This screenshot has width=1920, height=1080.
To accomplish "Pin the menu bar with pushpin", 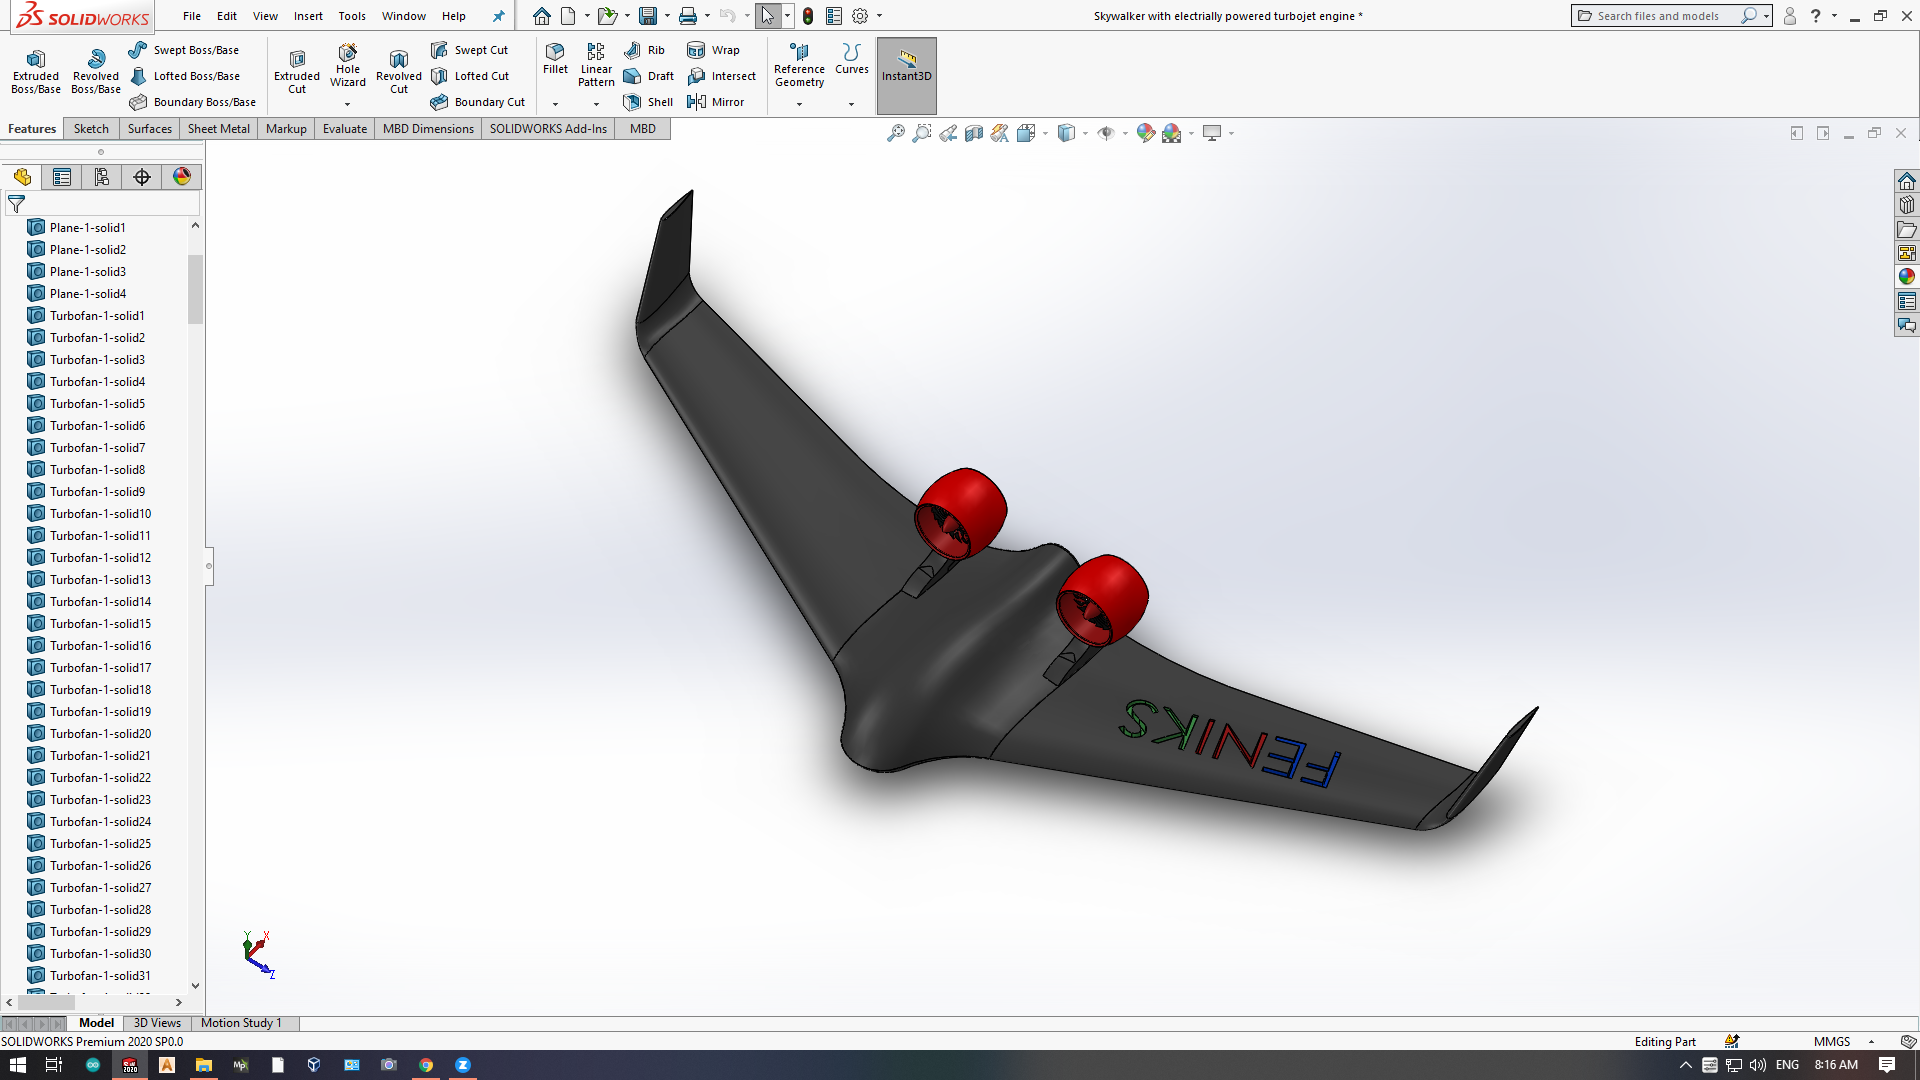I will click(498, 16).
